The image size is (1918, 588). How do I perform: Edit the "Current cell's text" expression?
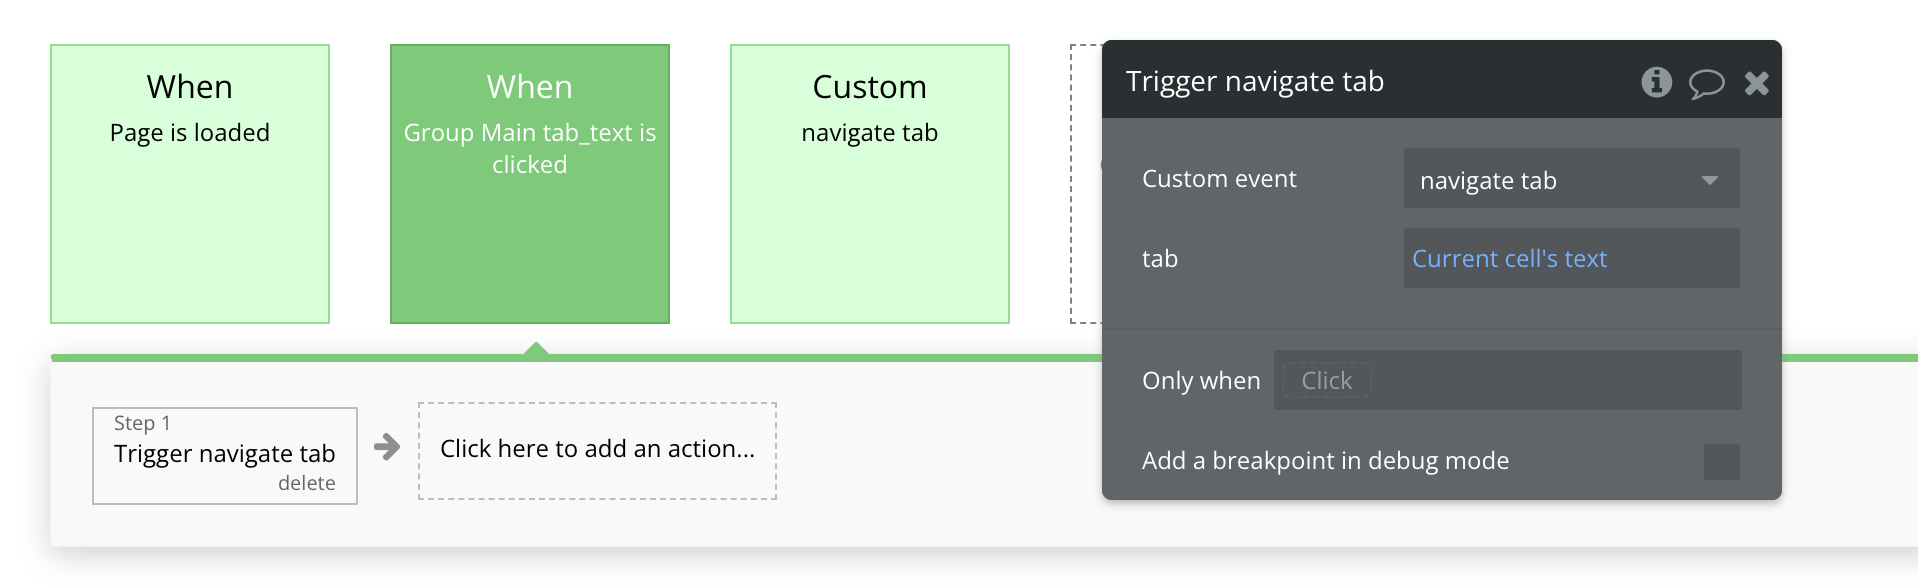coord(1509,259)
